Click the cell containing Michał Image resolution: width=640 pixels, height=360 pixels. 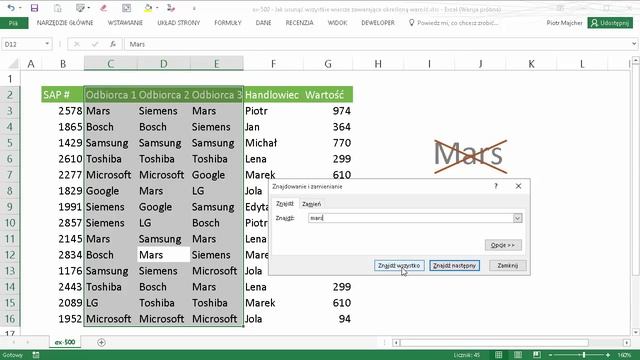pyautogui.click(x=273, y=143)
